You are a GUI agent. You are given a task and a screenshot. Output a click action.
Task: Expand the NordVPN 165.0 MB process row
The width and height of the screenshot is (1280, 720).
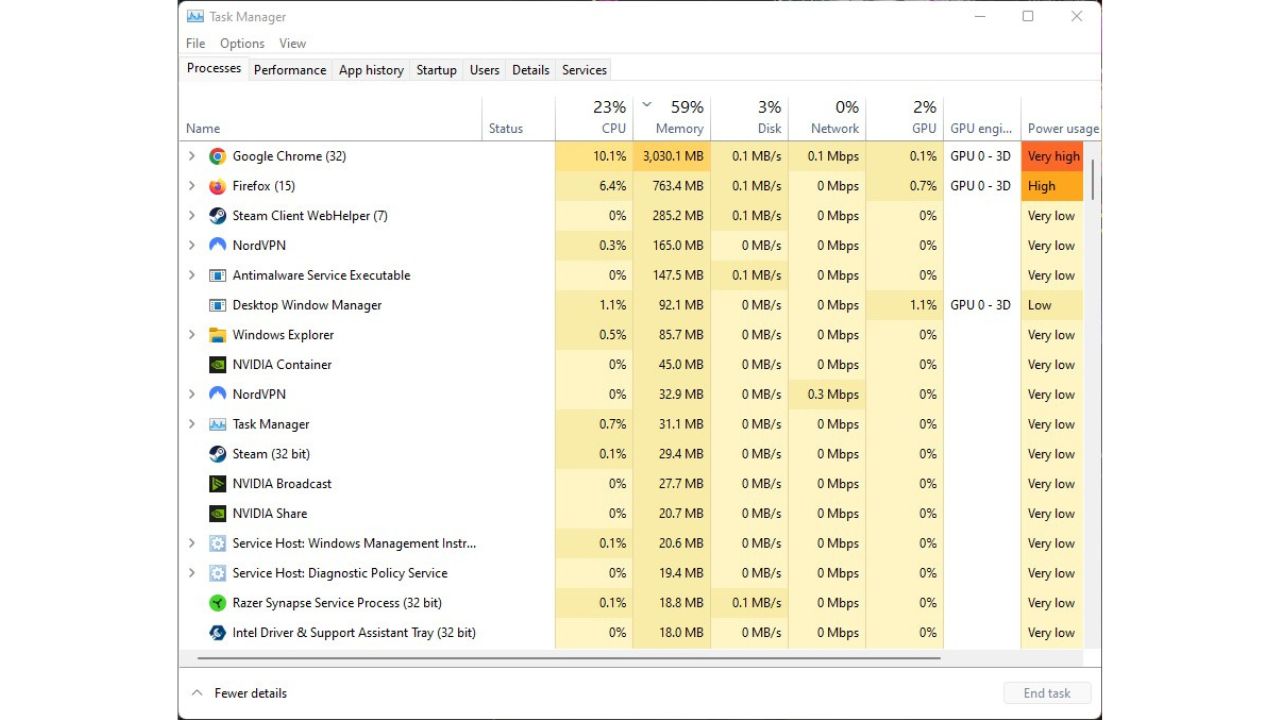pos(192,245)
